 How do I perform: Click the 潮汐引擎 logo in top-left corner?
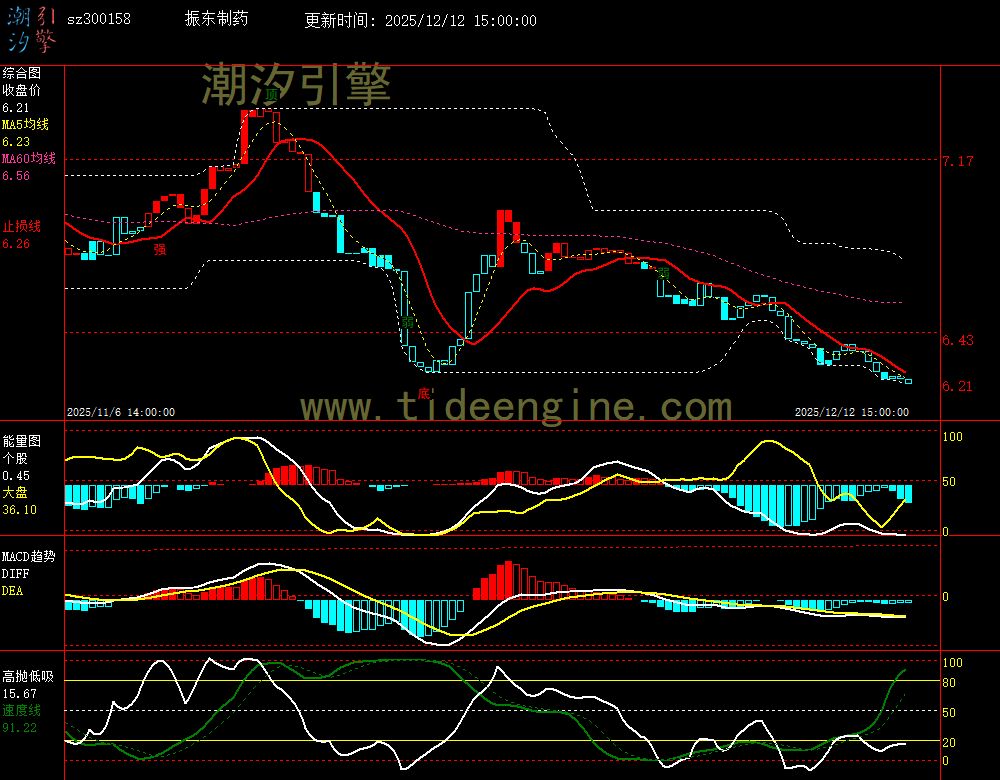click(x=30, y=28)
